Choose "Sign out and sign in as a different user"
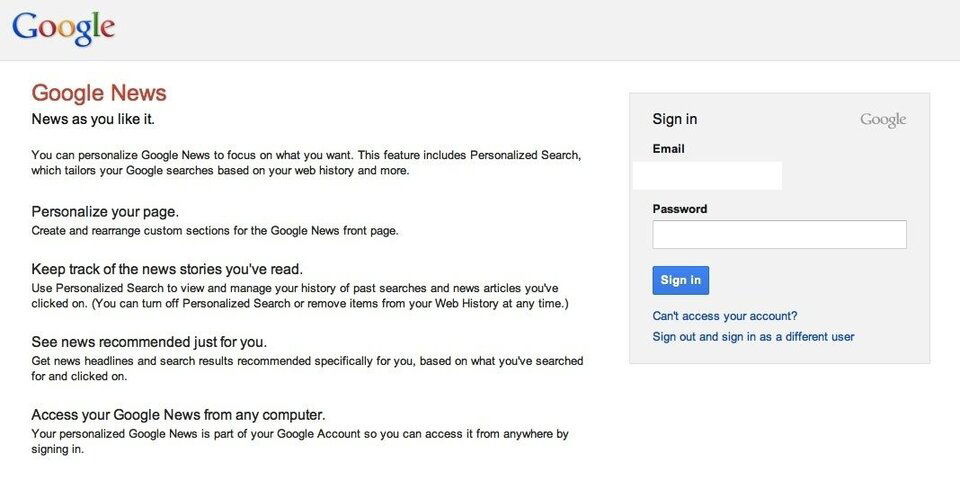 [x=753, y=337]
